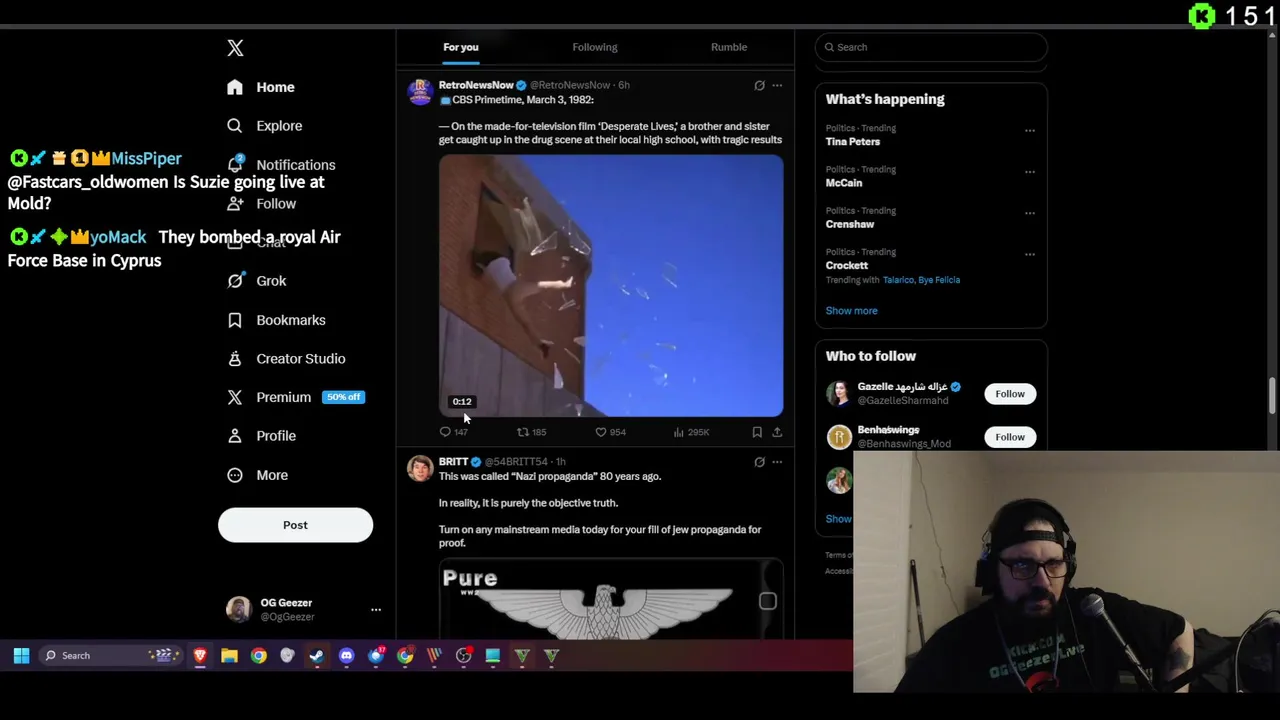The height and width of the screenshot is (720, 1280).
Task: Open Brave browser from taskbar
Action: coord(200,656)
